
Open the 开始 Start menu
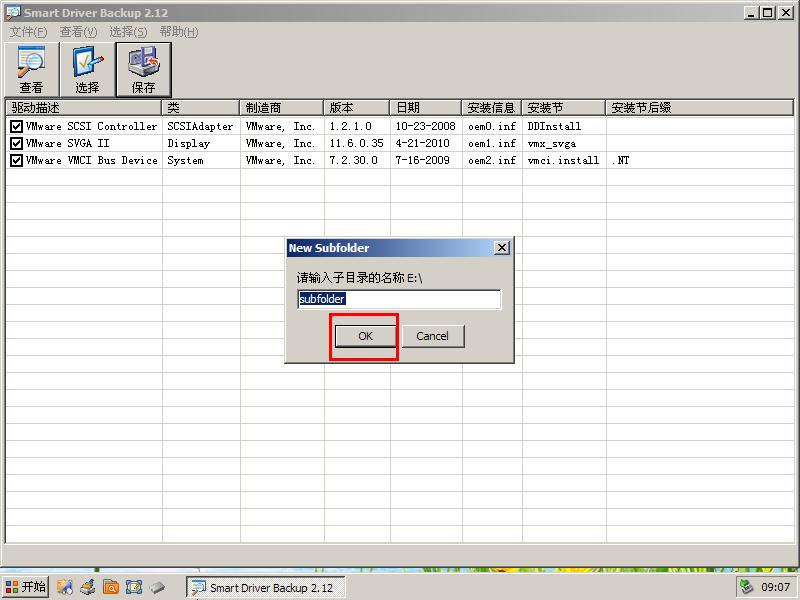tap(26, 587)
